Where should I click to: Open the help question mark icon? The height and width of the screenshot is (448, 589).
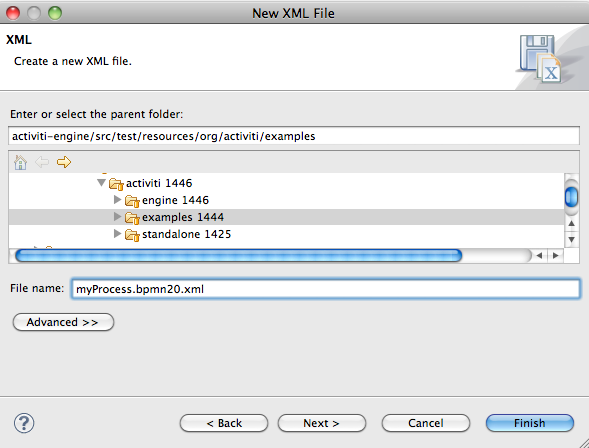[x=24, y=423]
